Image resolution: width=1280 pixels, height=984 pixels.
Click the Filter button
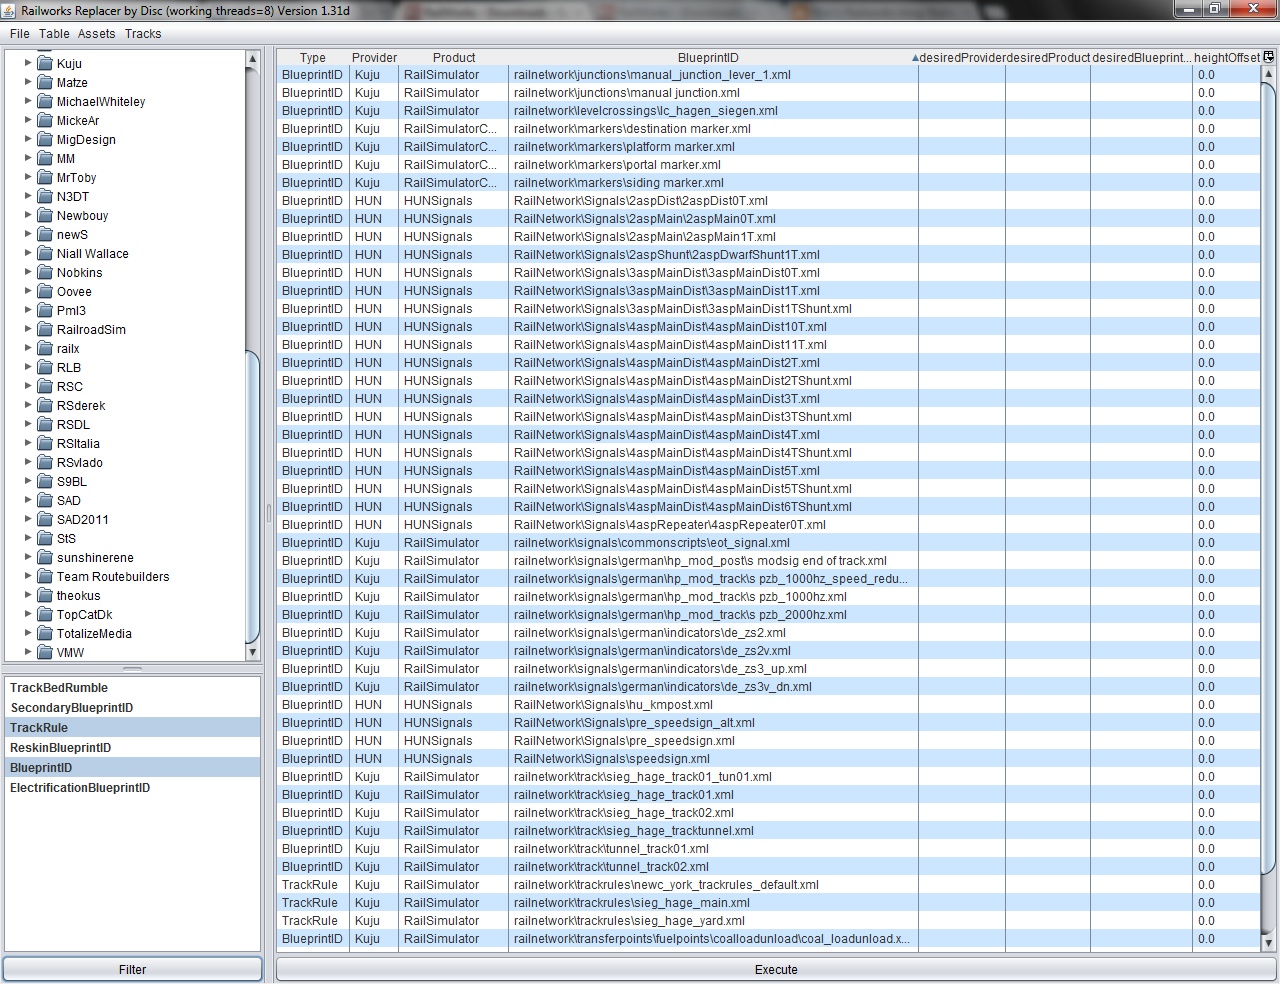click(x=132, y=969)
